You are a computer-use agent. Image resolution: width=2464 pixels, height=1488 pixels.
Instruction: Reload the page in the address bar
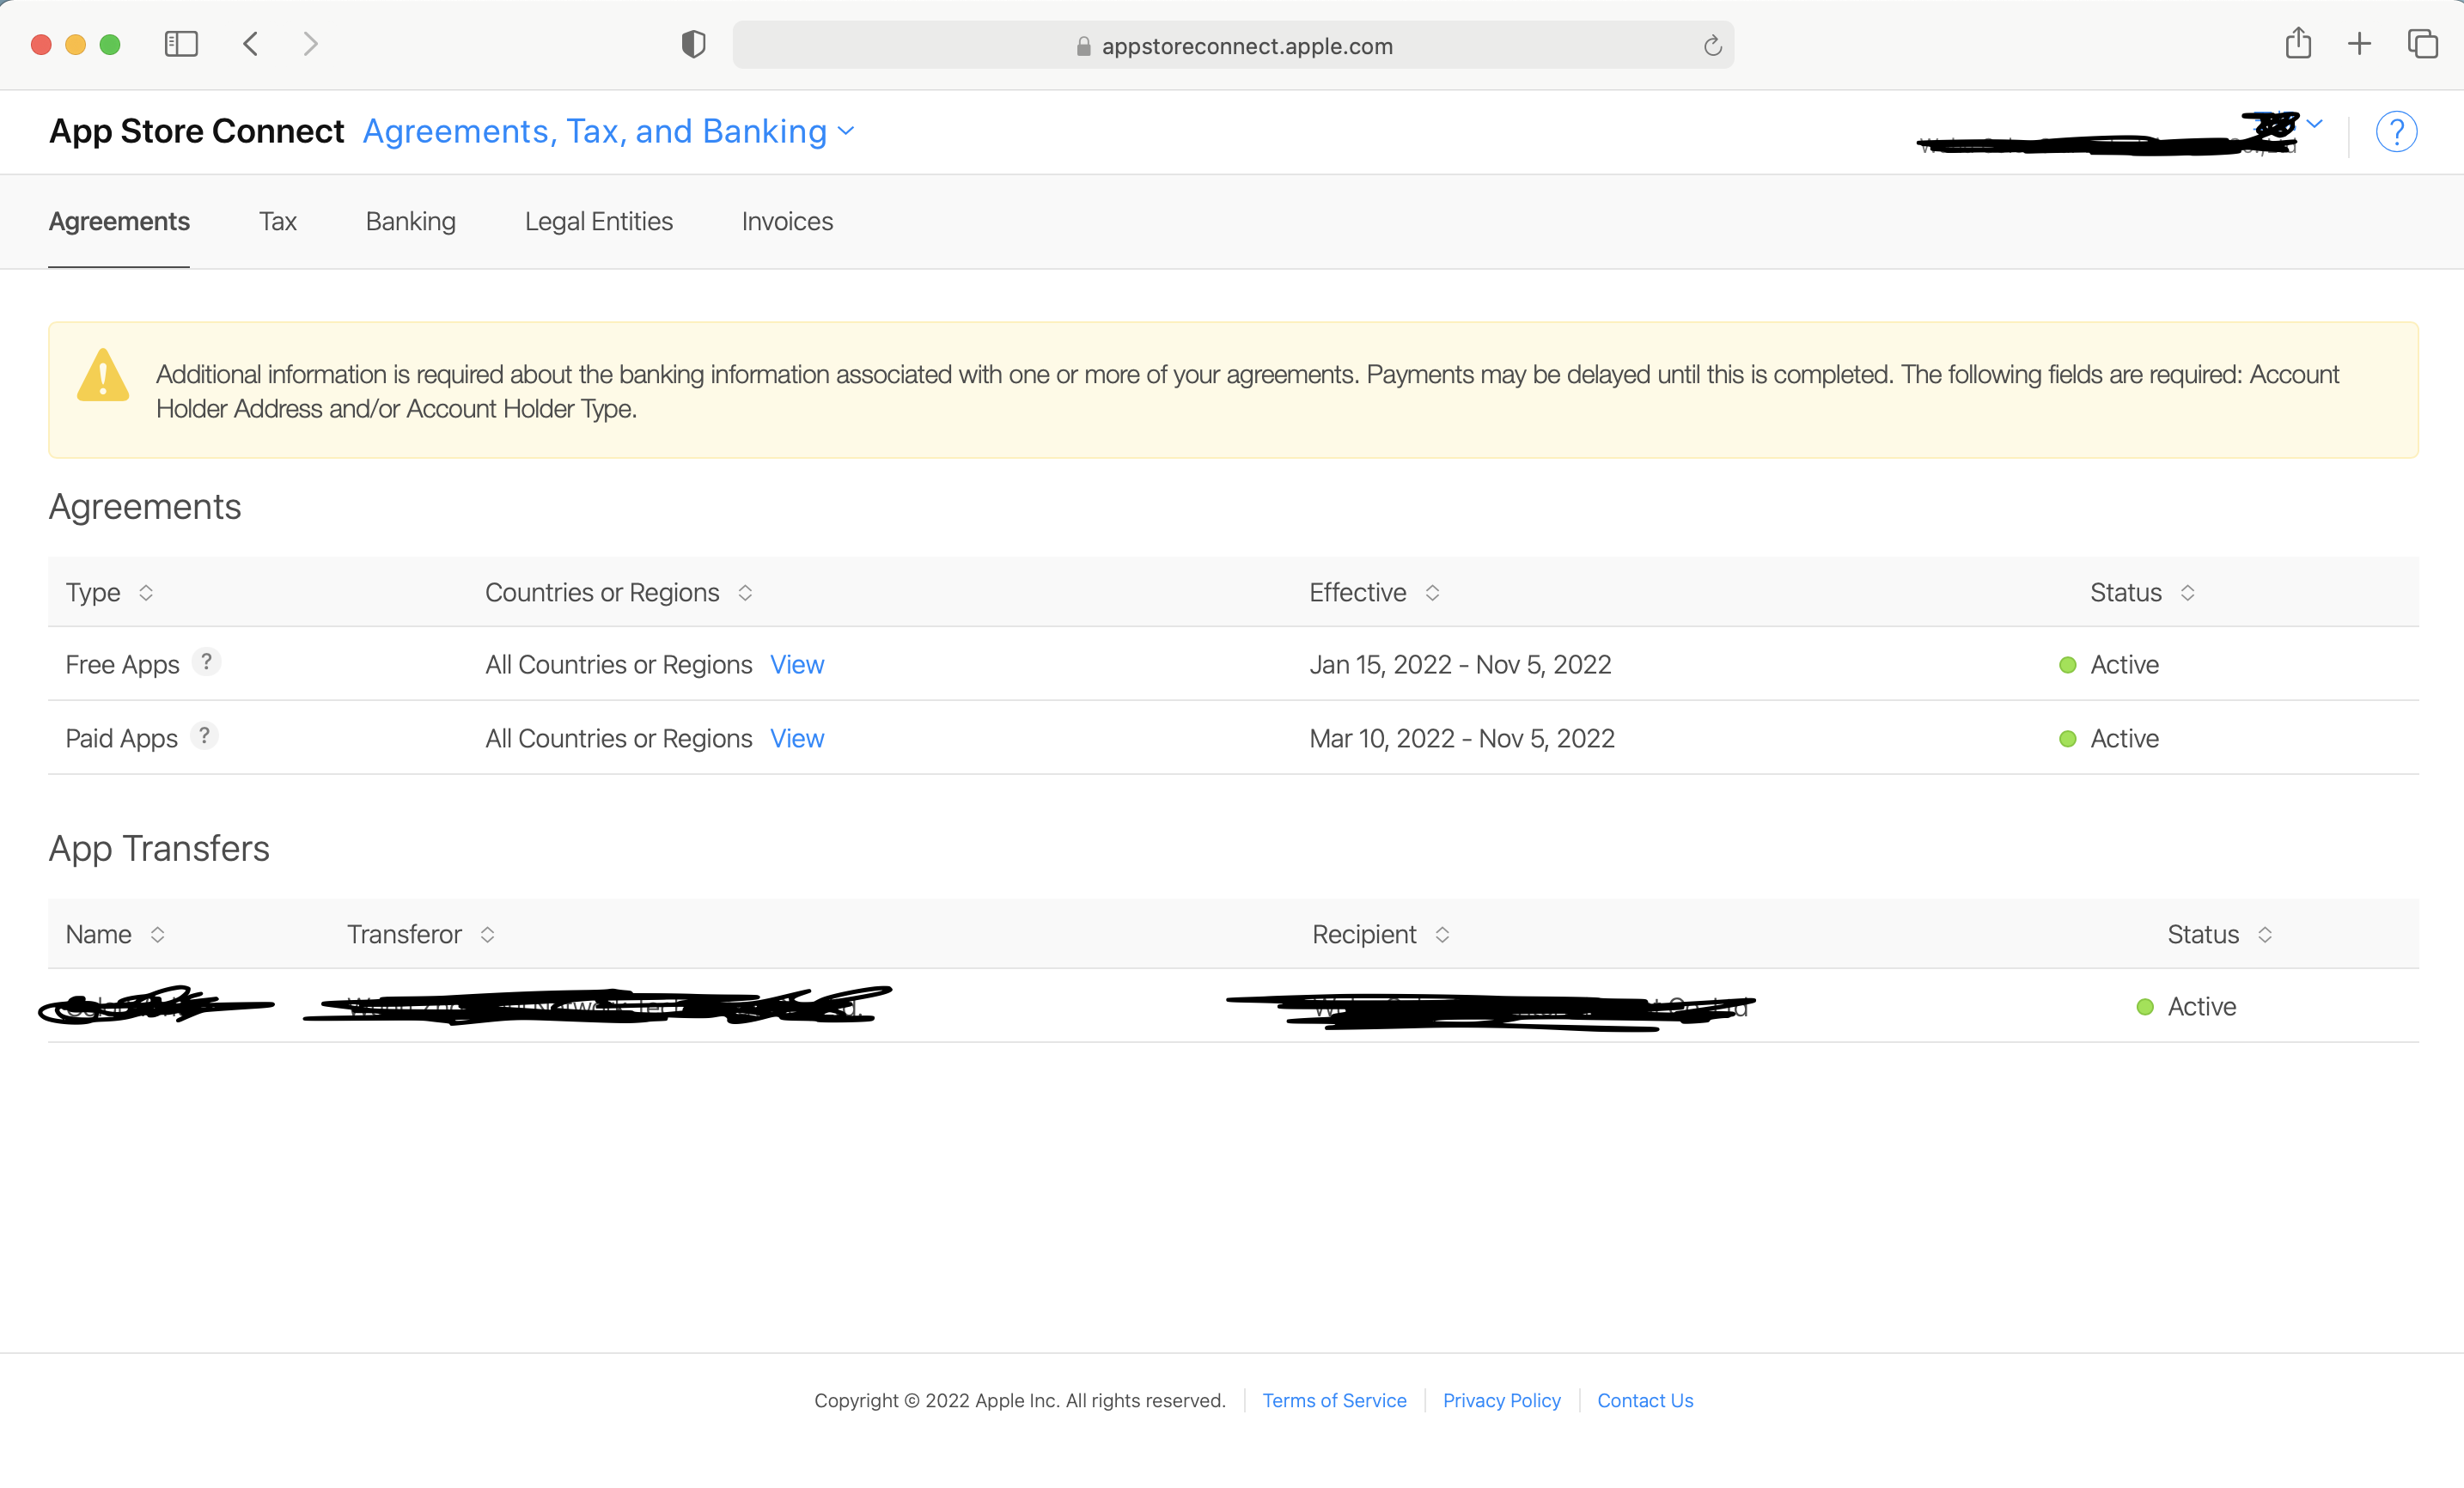pyautogui.click(x=1712, y=46)
